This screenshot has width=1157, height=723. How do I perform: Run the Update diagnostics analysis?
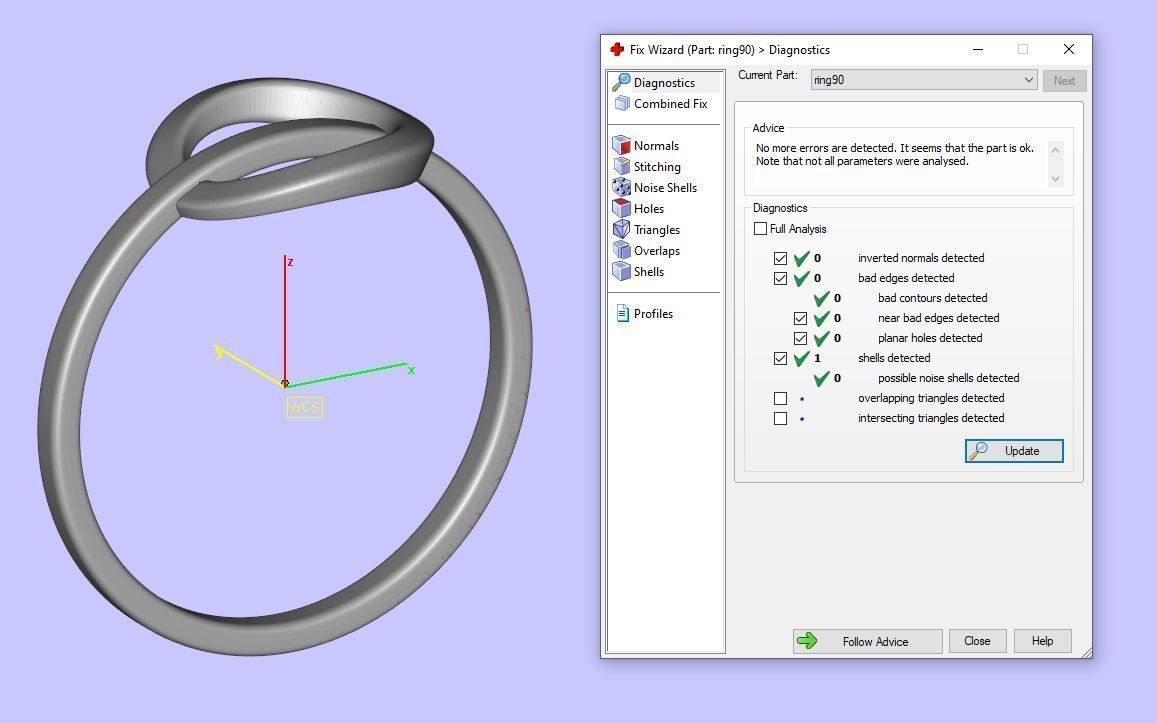(x=1013, y=450)
